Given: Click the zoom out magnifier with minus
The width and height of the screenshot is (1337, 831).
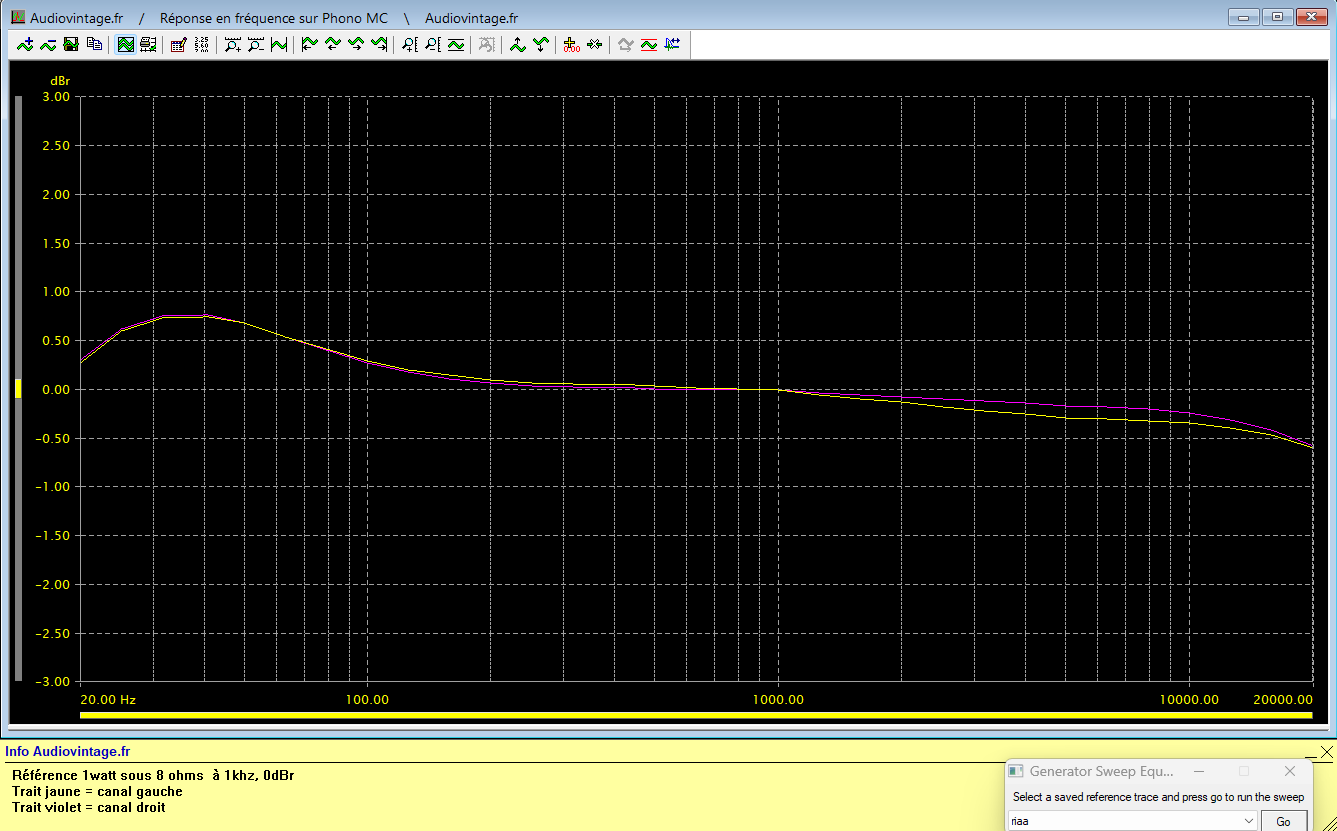Looking at the screenshot, I should click(256, 44).
